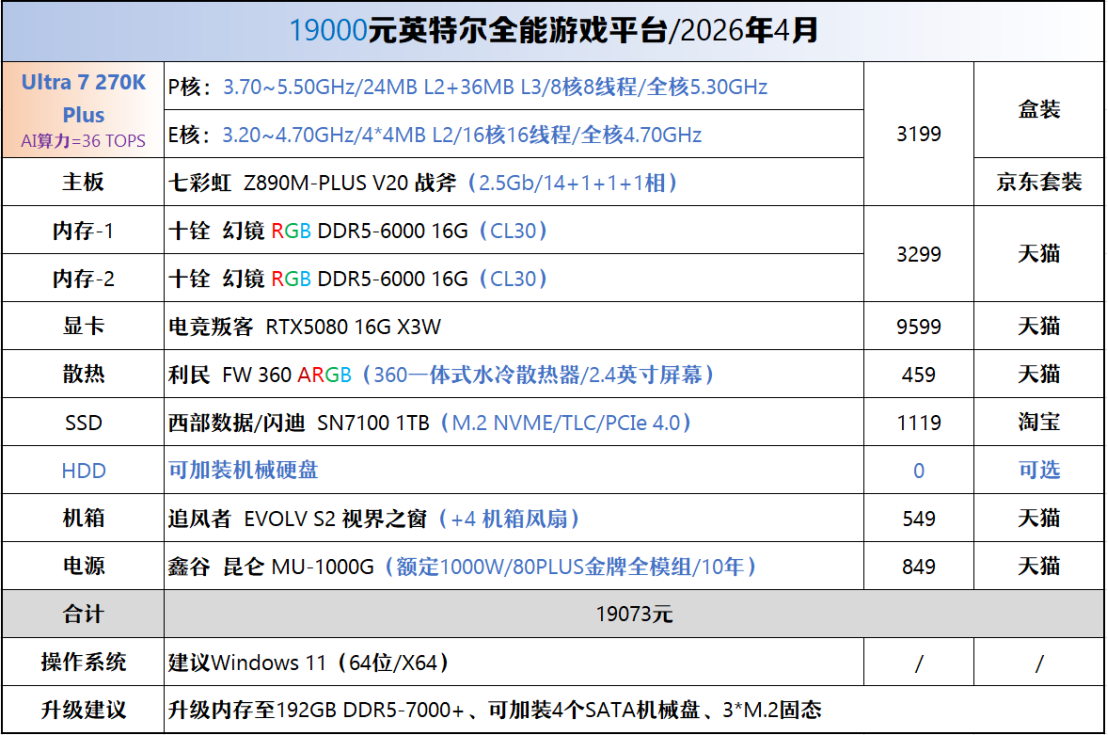Click 西部数据/闪迪 SN7100 1TB cell

pyautogui.click(x=514, y=423)
